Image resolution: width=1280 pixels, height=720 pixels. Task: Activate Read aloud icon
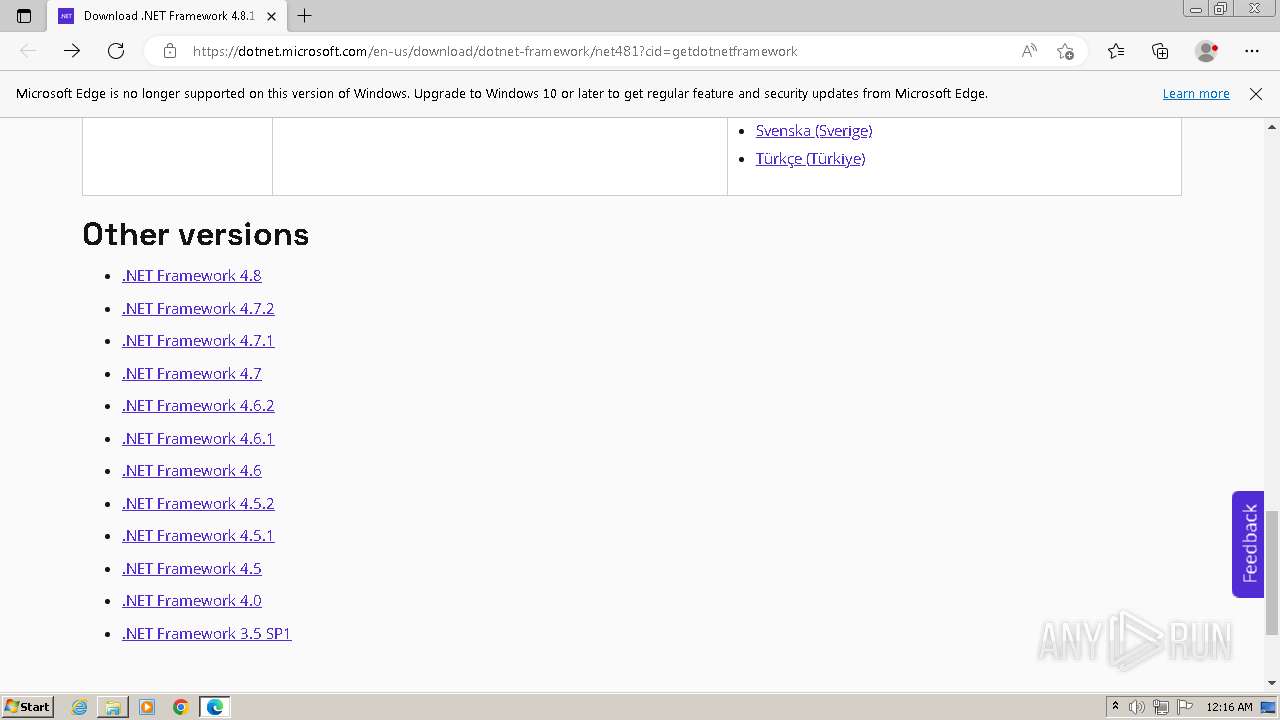pos(1029,51)
